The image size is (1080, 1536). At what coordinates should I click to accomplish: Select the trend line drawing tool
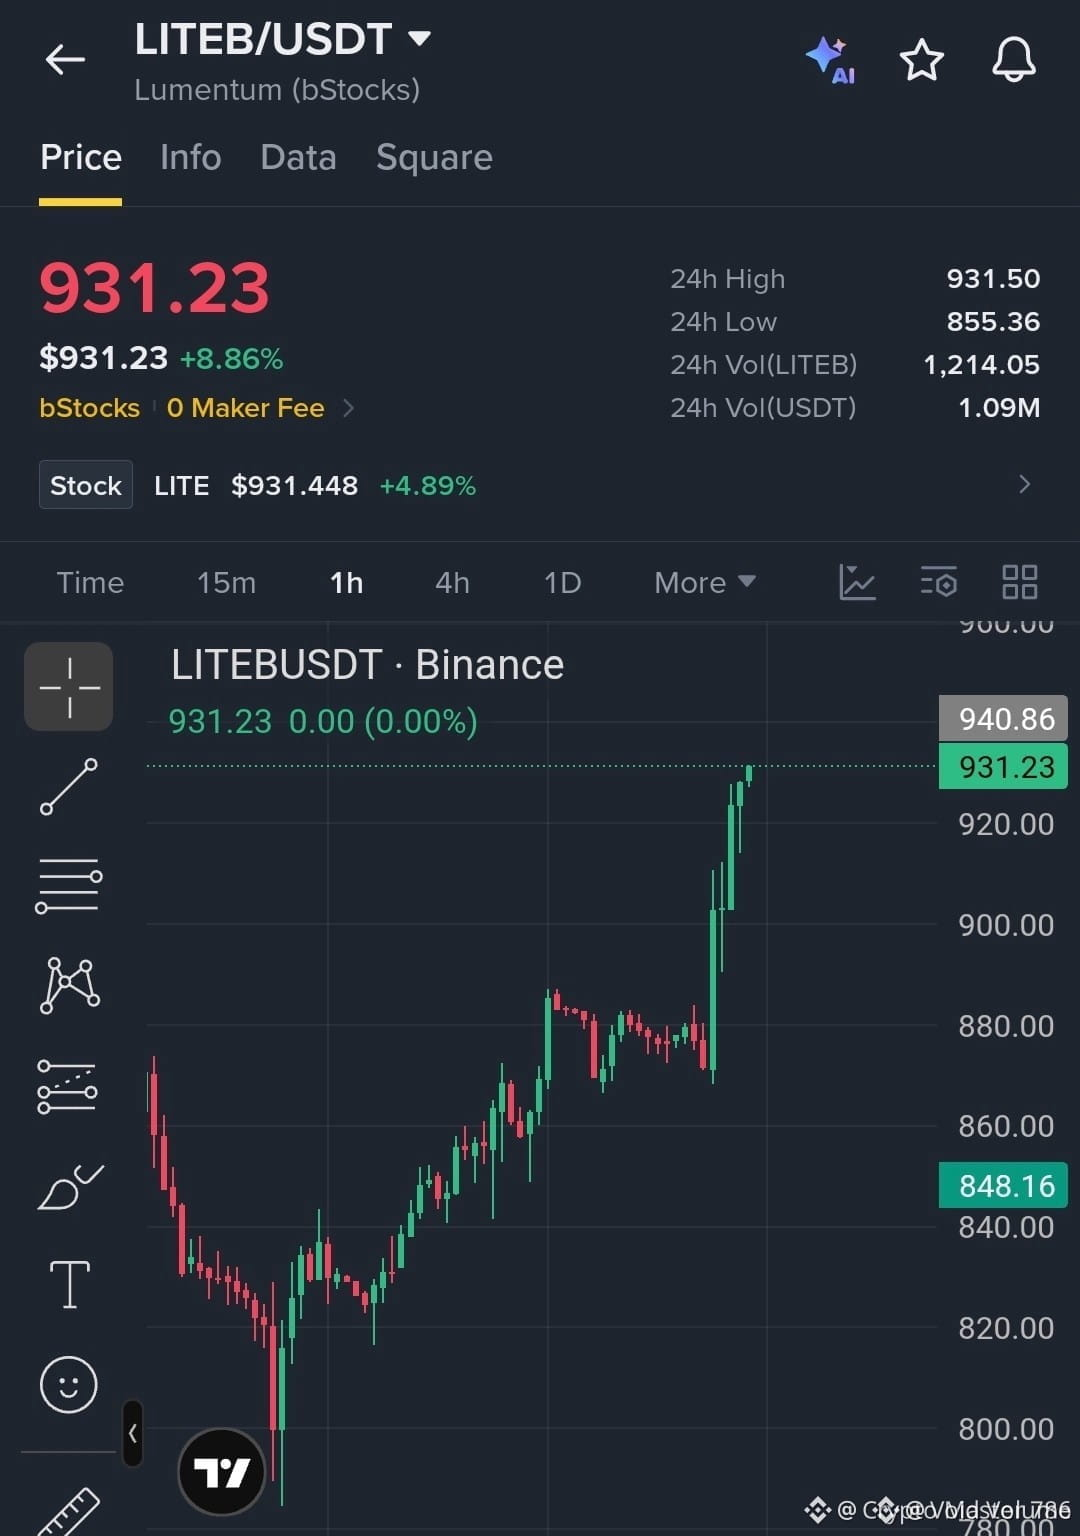tap(69, 787)
